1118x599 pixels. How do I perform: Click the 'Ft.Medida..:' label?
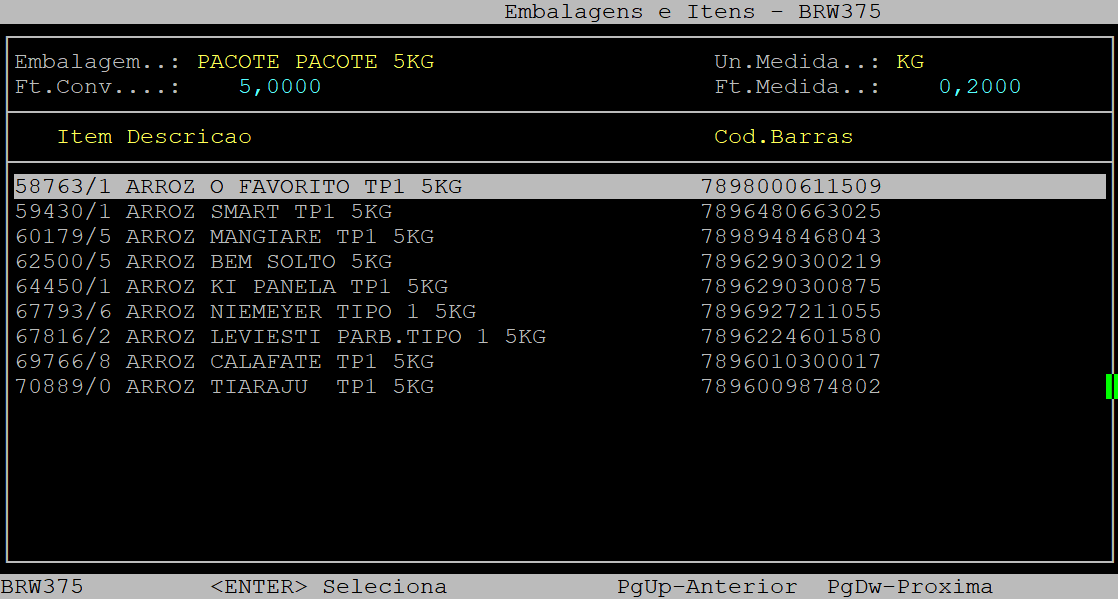click(797, 87)
